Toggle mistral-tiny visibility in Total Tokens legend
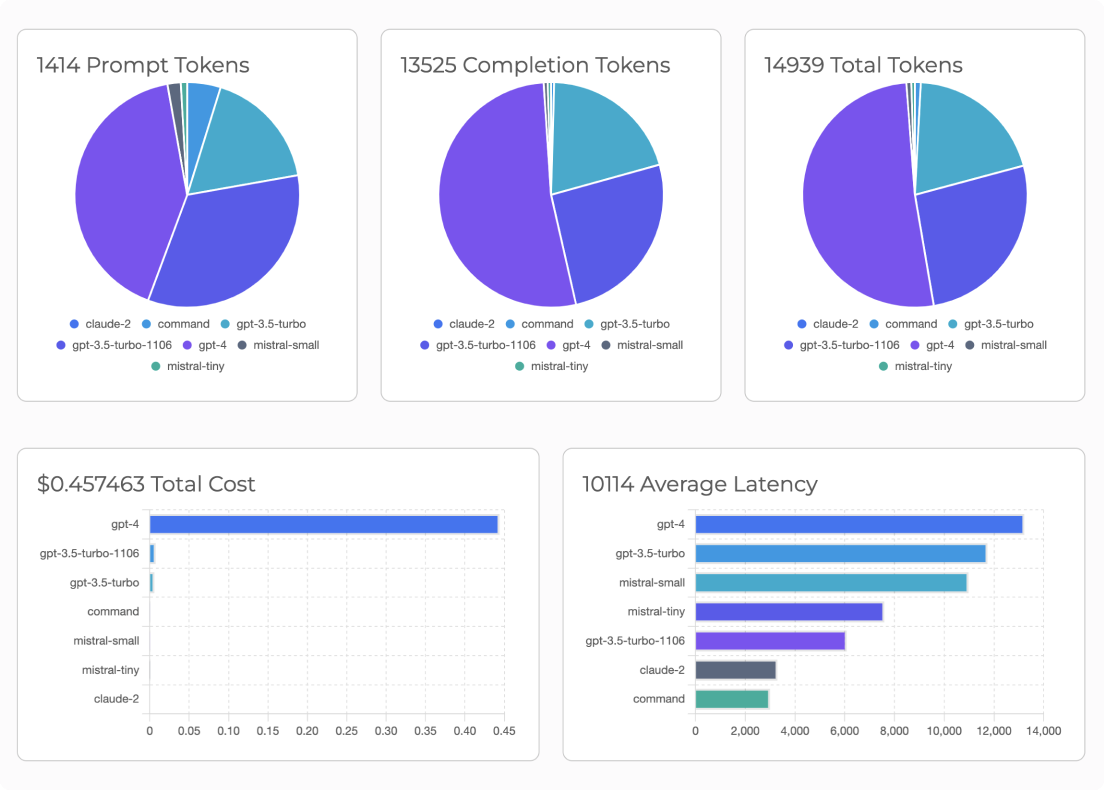Viewport: 1104px width, 790px height. pos(883,366)
